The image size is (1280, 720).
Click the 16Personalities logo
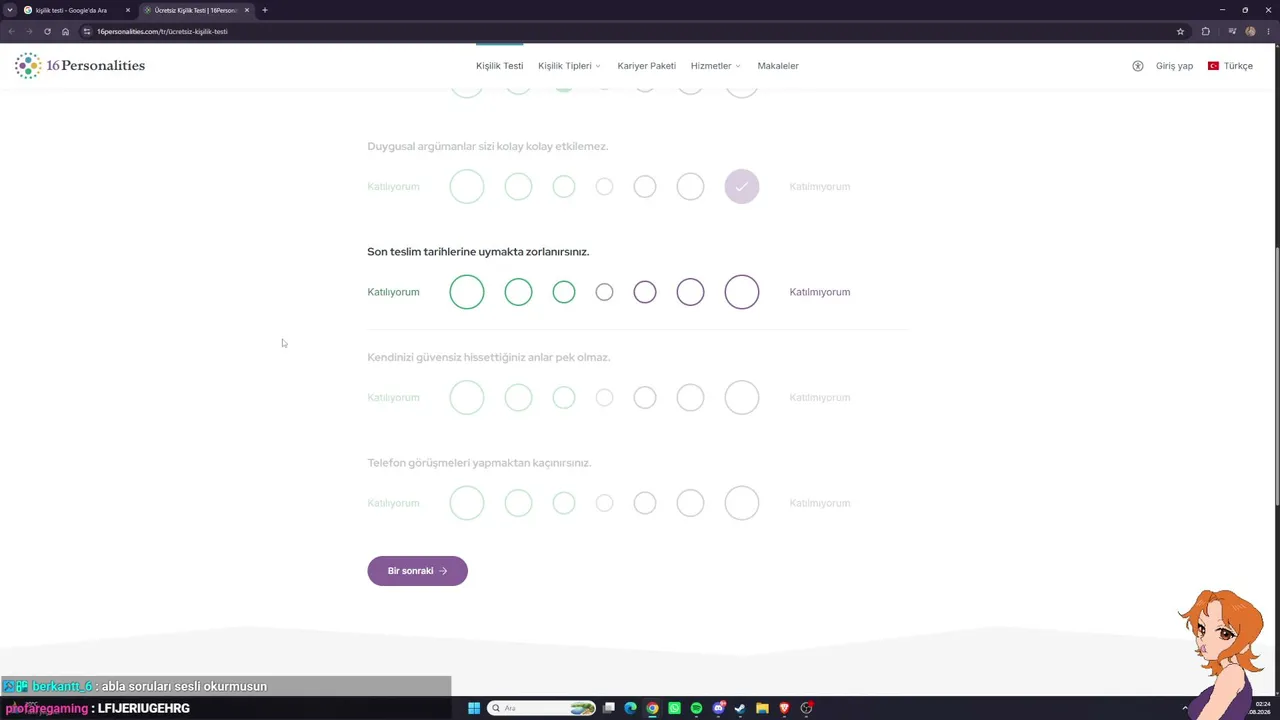tap(80, 66)
